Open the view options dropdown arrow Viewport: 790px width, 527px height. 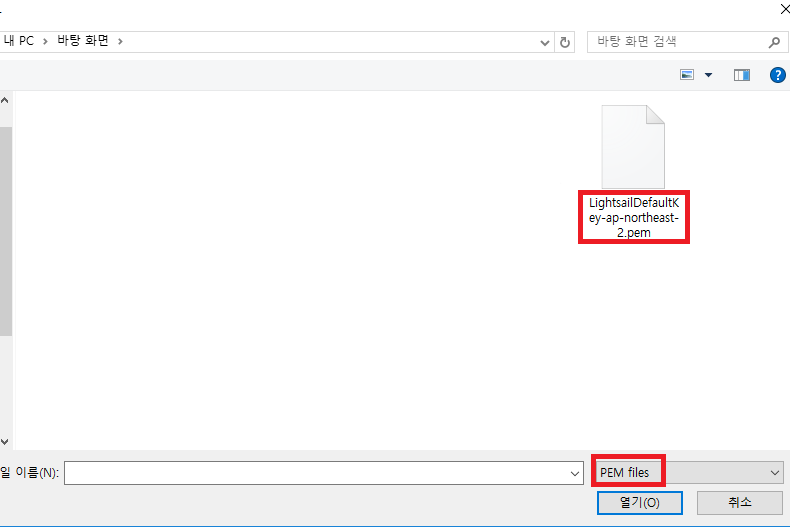[x=708, y=75]
